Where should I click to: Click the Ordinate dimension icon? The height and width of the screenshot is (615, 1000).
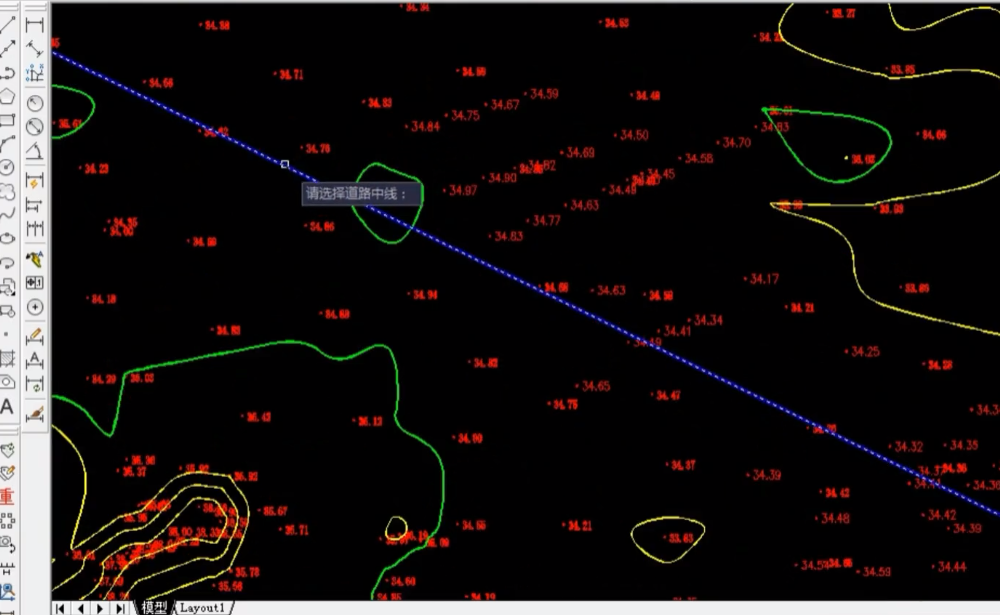point(35,73)
